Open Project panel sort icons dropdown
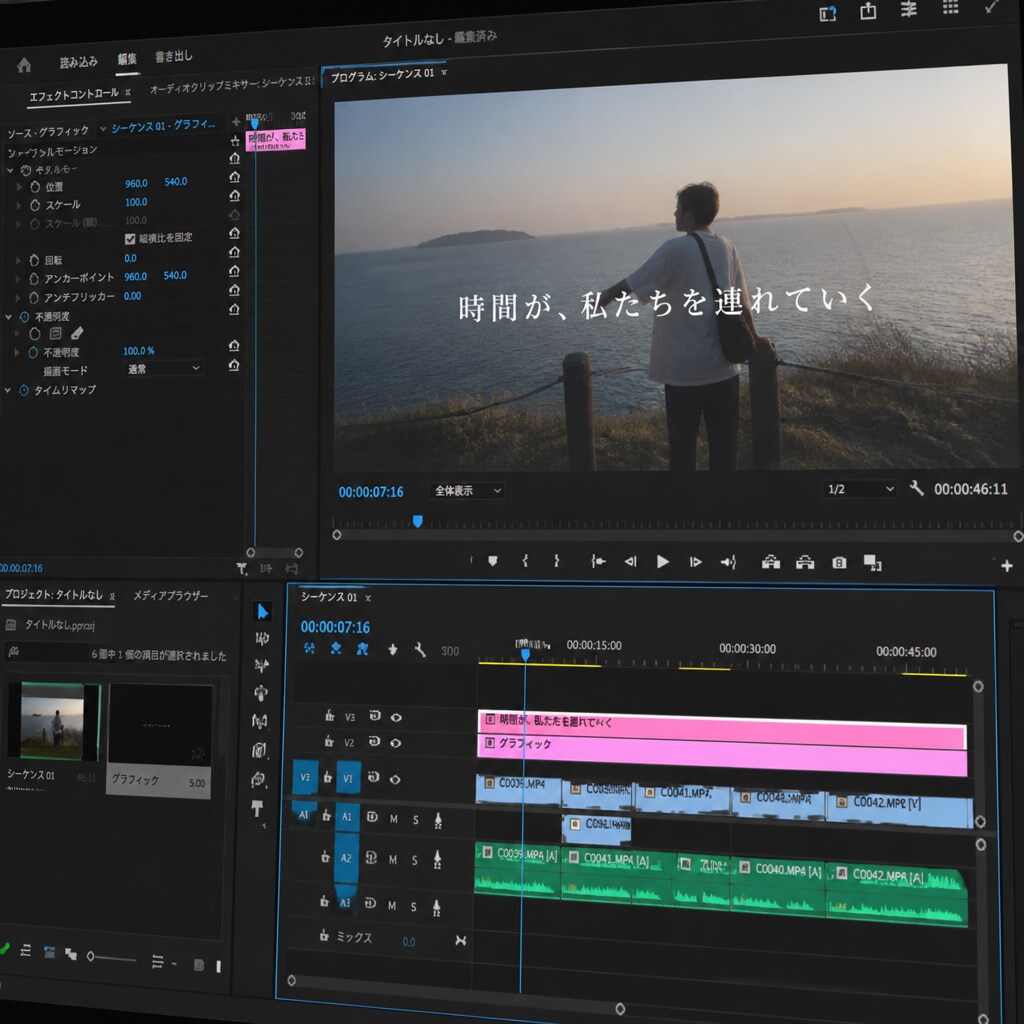This screenshot has width=1024, height=1024. 163,962
